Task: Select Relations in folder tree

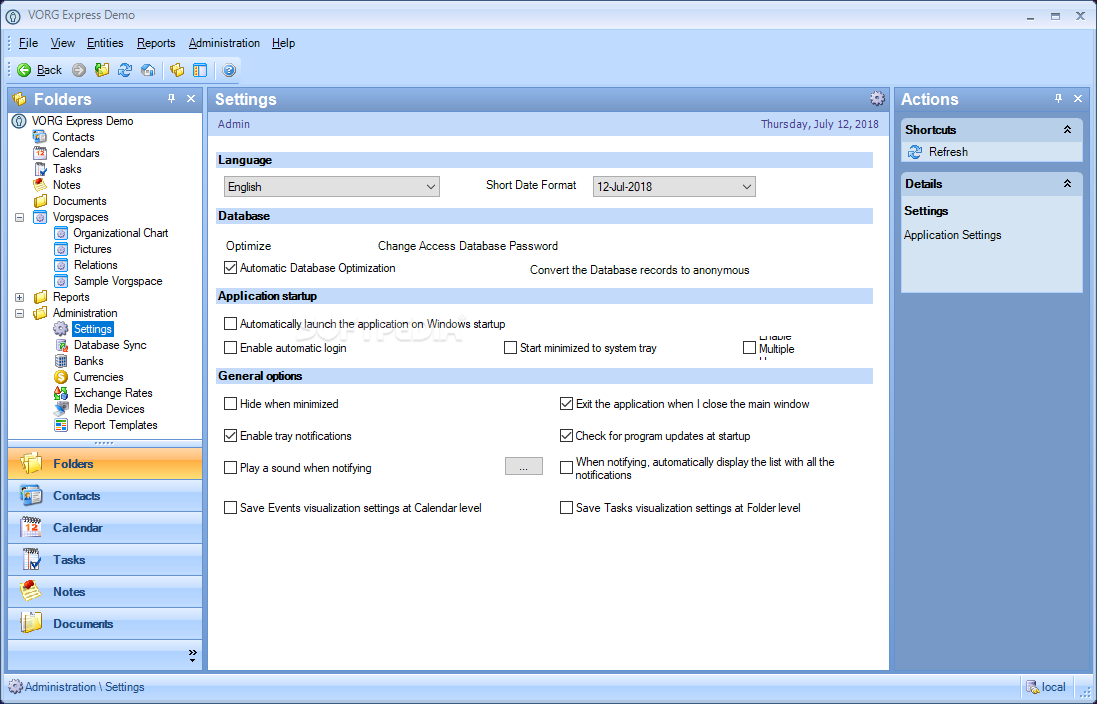Action: pyautogui.click(x=96, y=265)
